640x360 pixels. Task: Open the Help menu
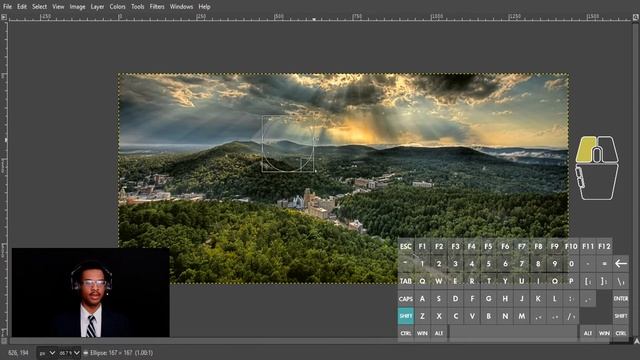click(x=204, y=7)
